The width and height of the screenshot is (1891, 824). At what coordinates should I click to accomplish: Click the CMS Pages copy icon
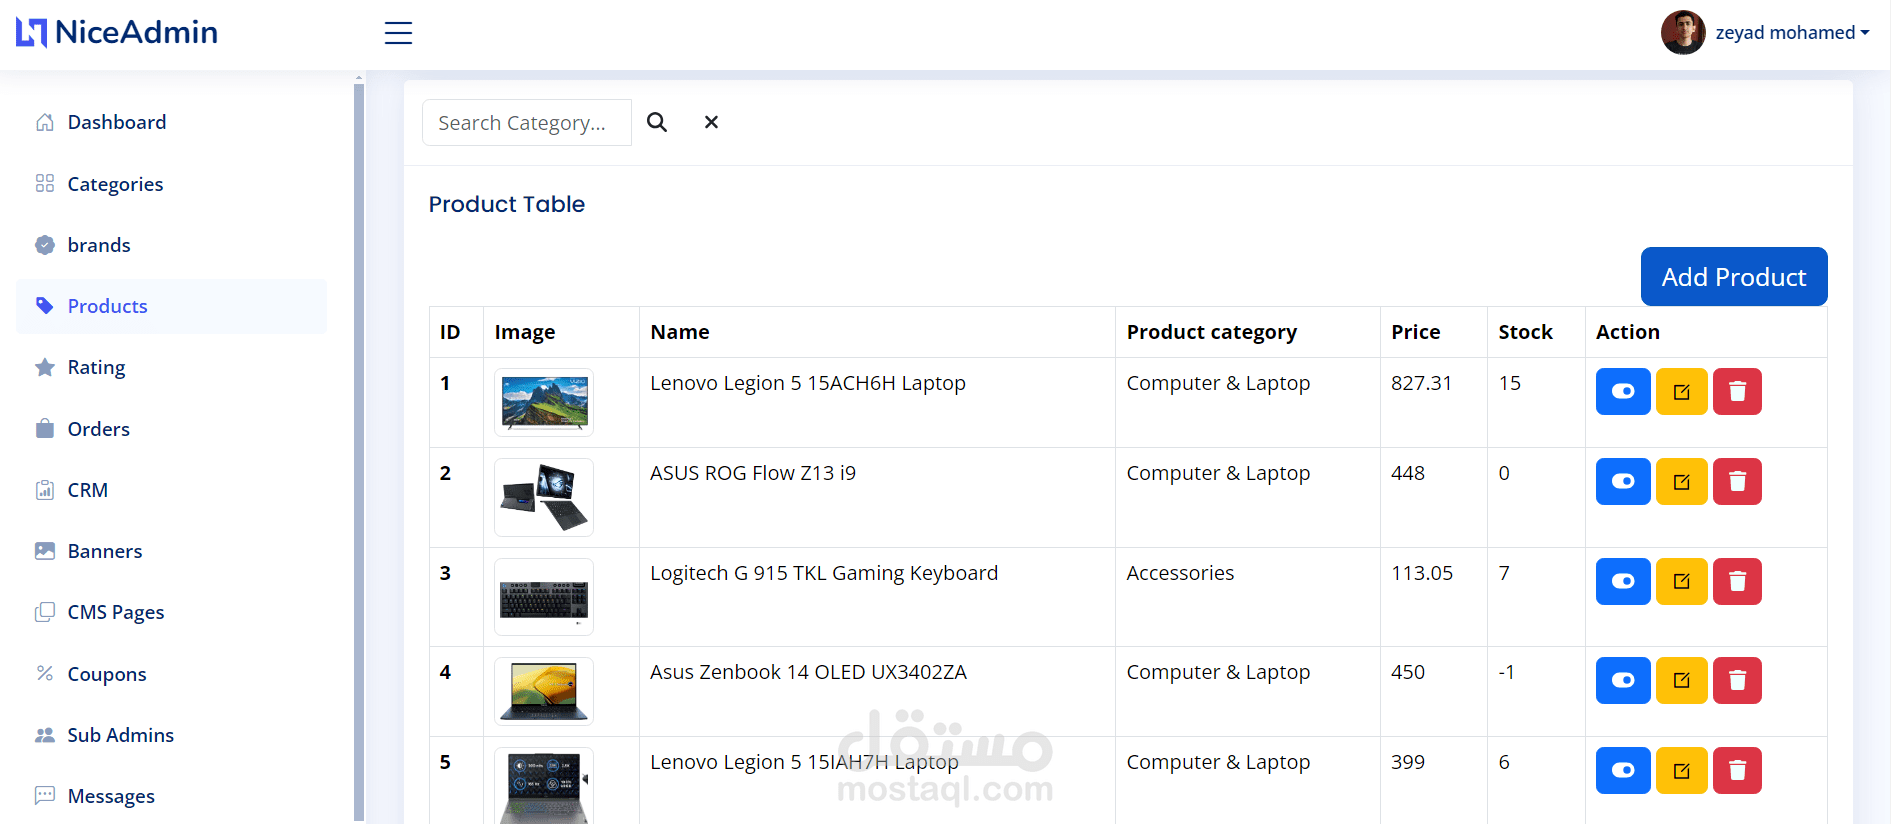point(45,612)
